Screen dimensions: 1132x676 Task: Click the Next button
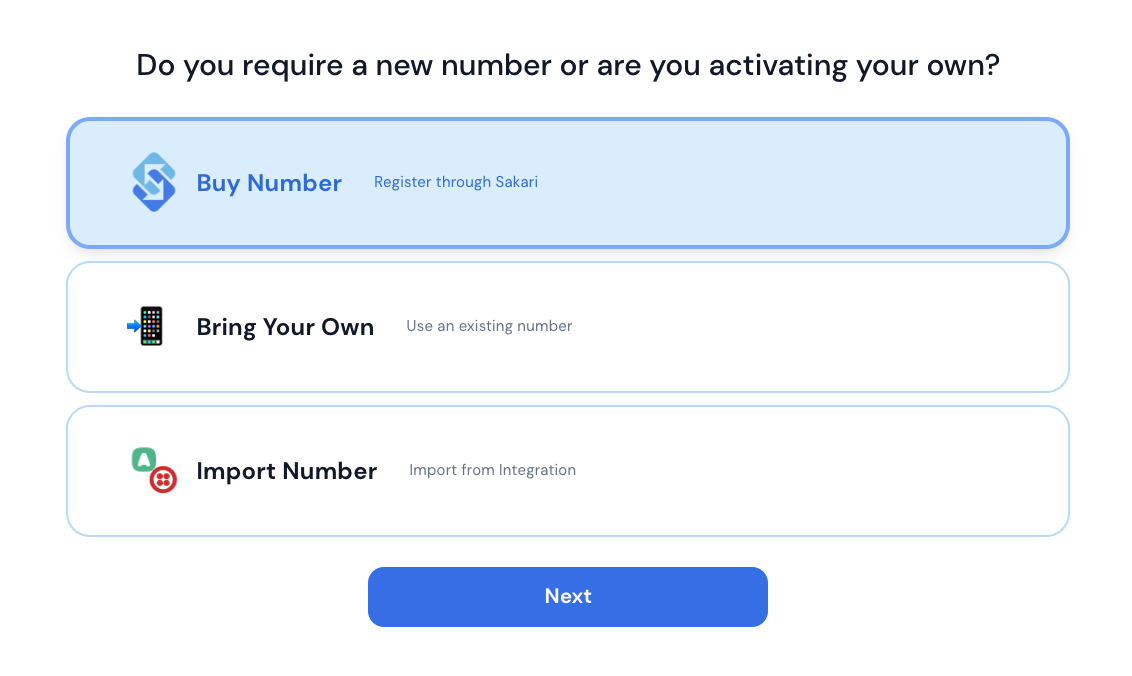[567, 597]
